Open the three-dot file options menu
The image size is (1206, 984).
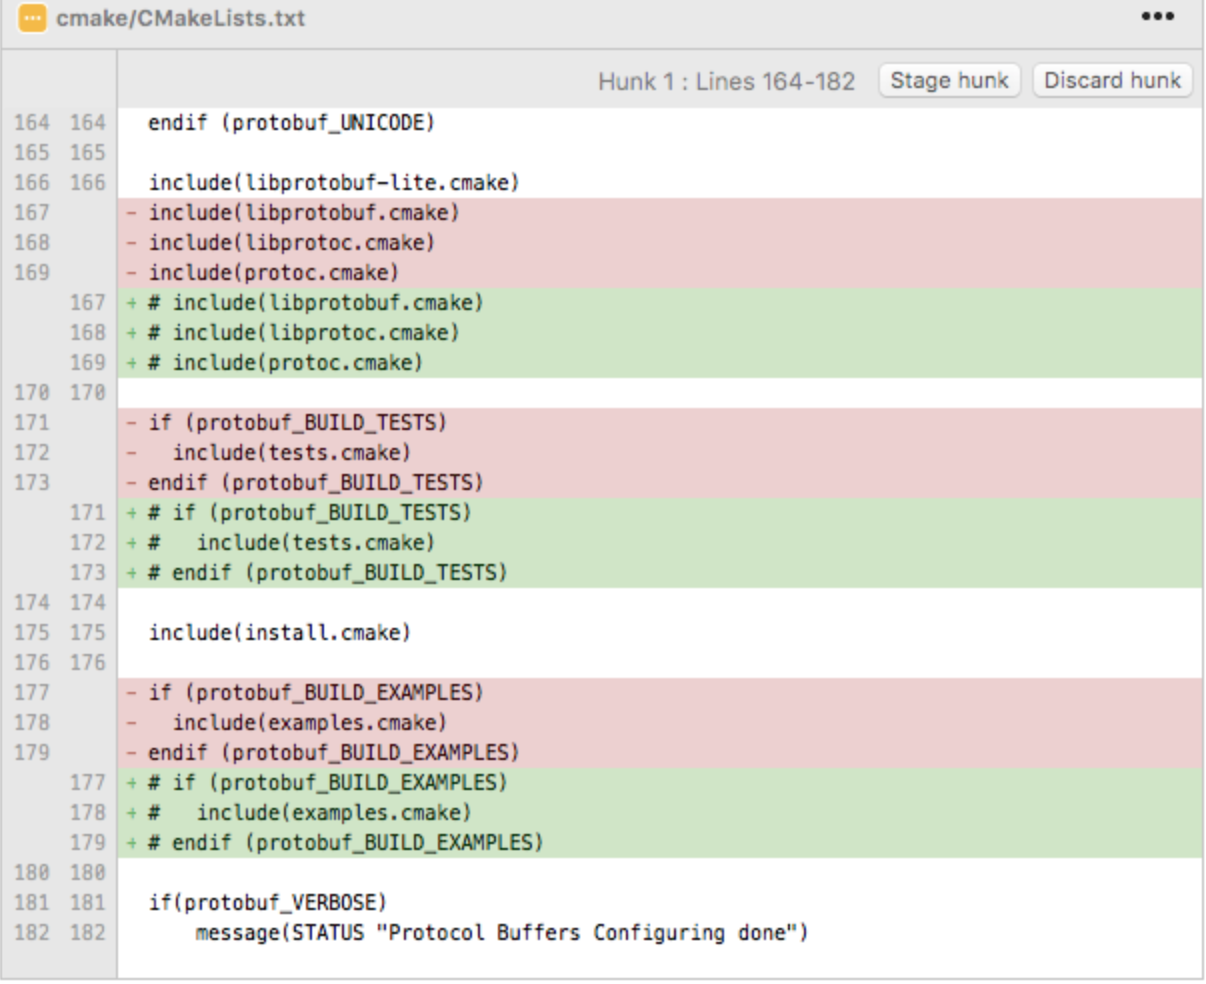(x=1157, y=17)
